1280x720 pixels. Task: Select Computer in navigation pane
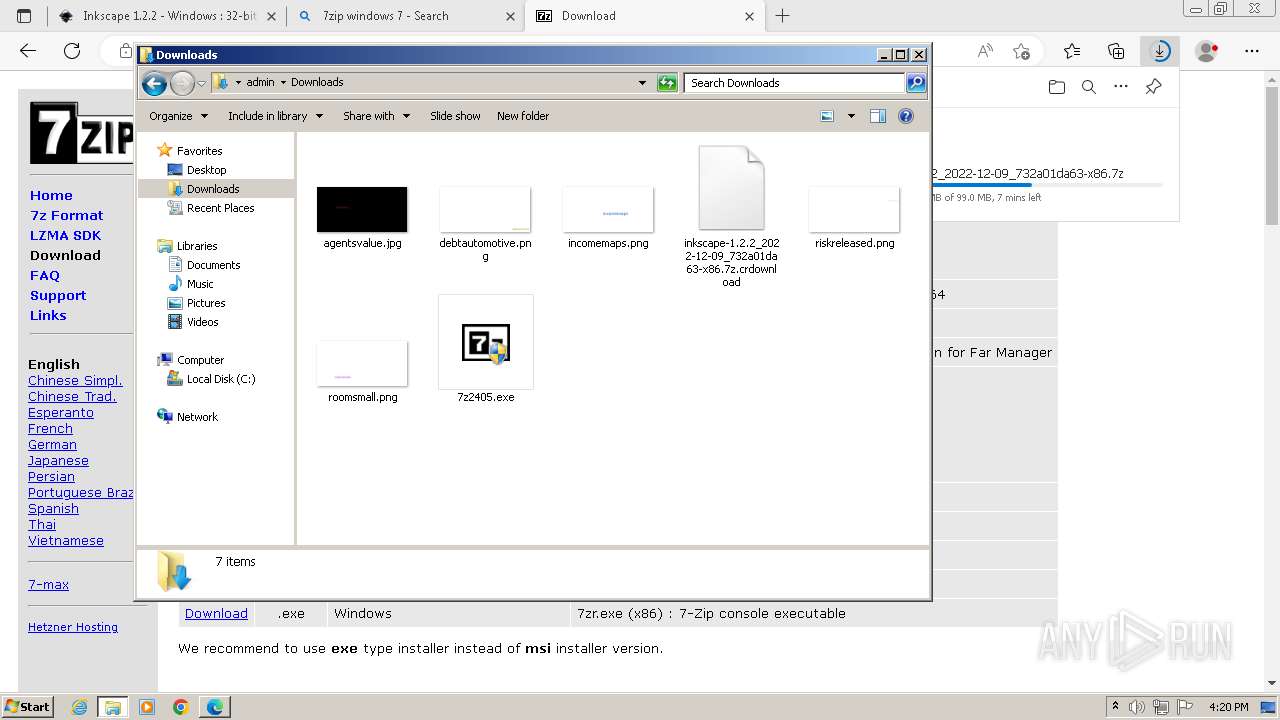tap(200, 360)
